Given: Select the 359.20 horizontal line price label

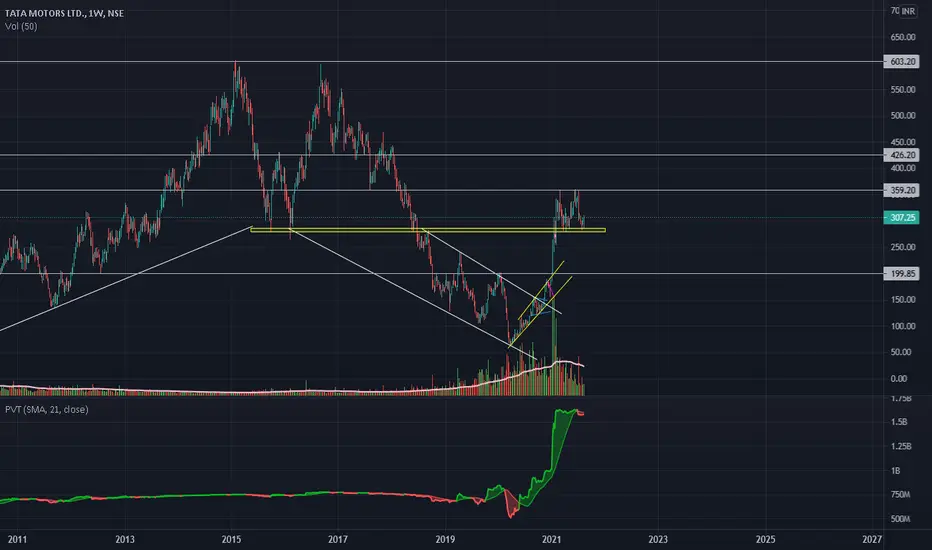Looking at the screenshot, I should (x=902, y=190).
